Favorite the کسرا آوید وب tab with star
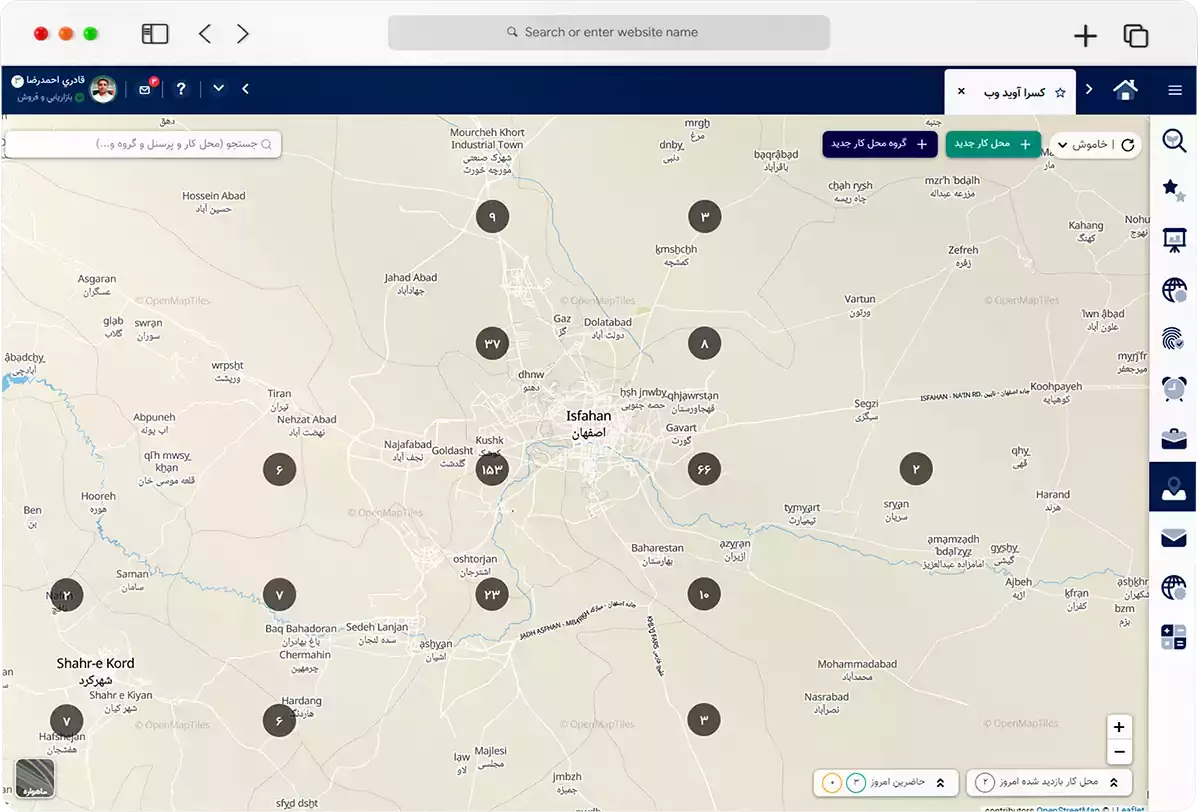Image resolution: width=1200 pixels, height=812 pixels. click(x=1060, y=92)
